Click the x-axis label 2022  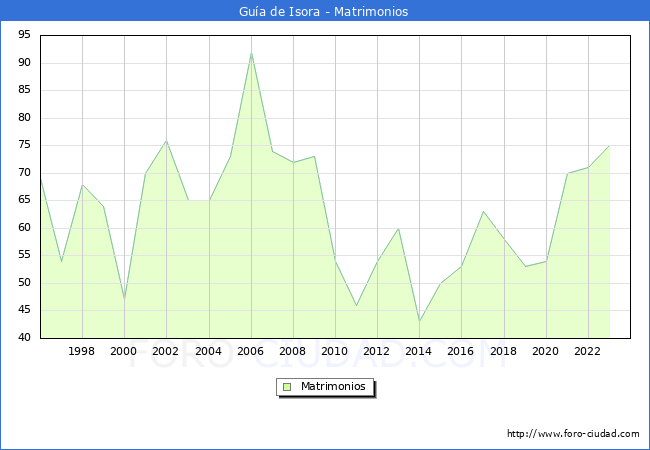[x=587, y=351]
